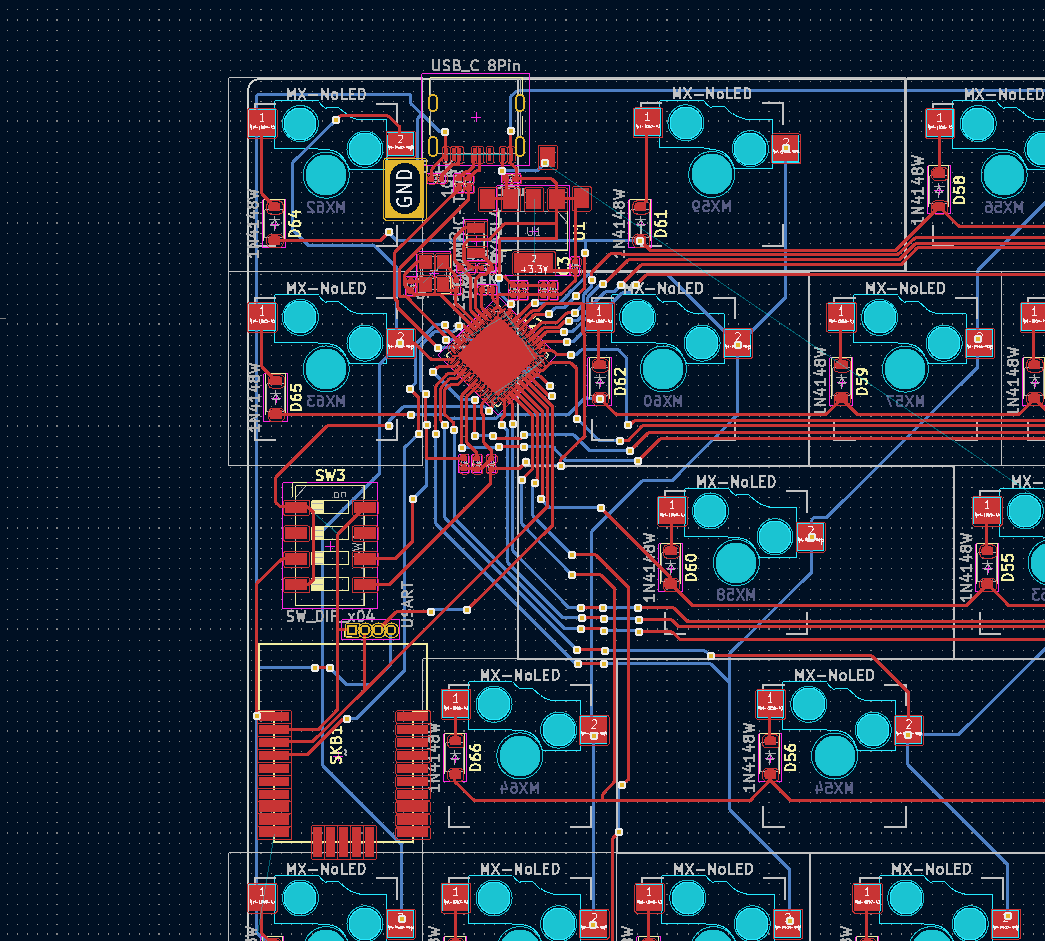Screen dimensions: 1045x941
Task: Click the large center hole of MX59
Action: coord(712,174)
